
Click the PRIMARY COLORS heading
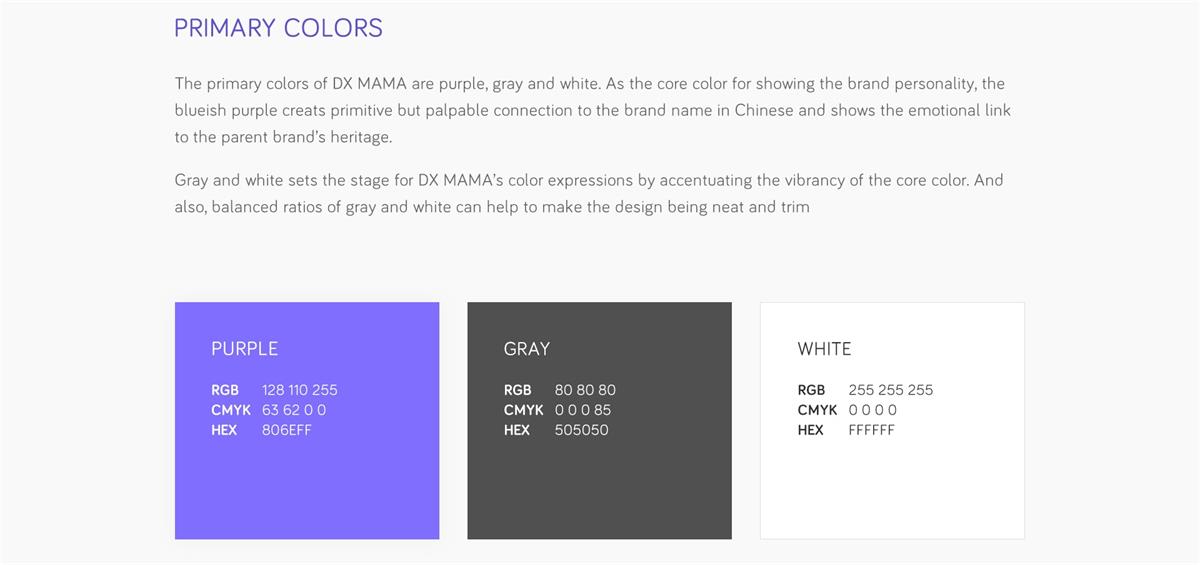278,28
